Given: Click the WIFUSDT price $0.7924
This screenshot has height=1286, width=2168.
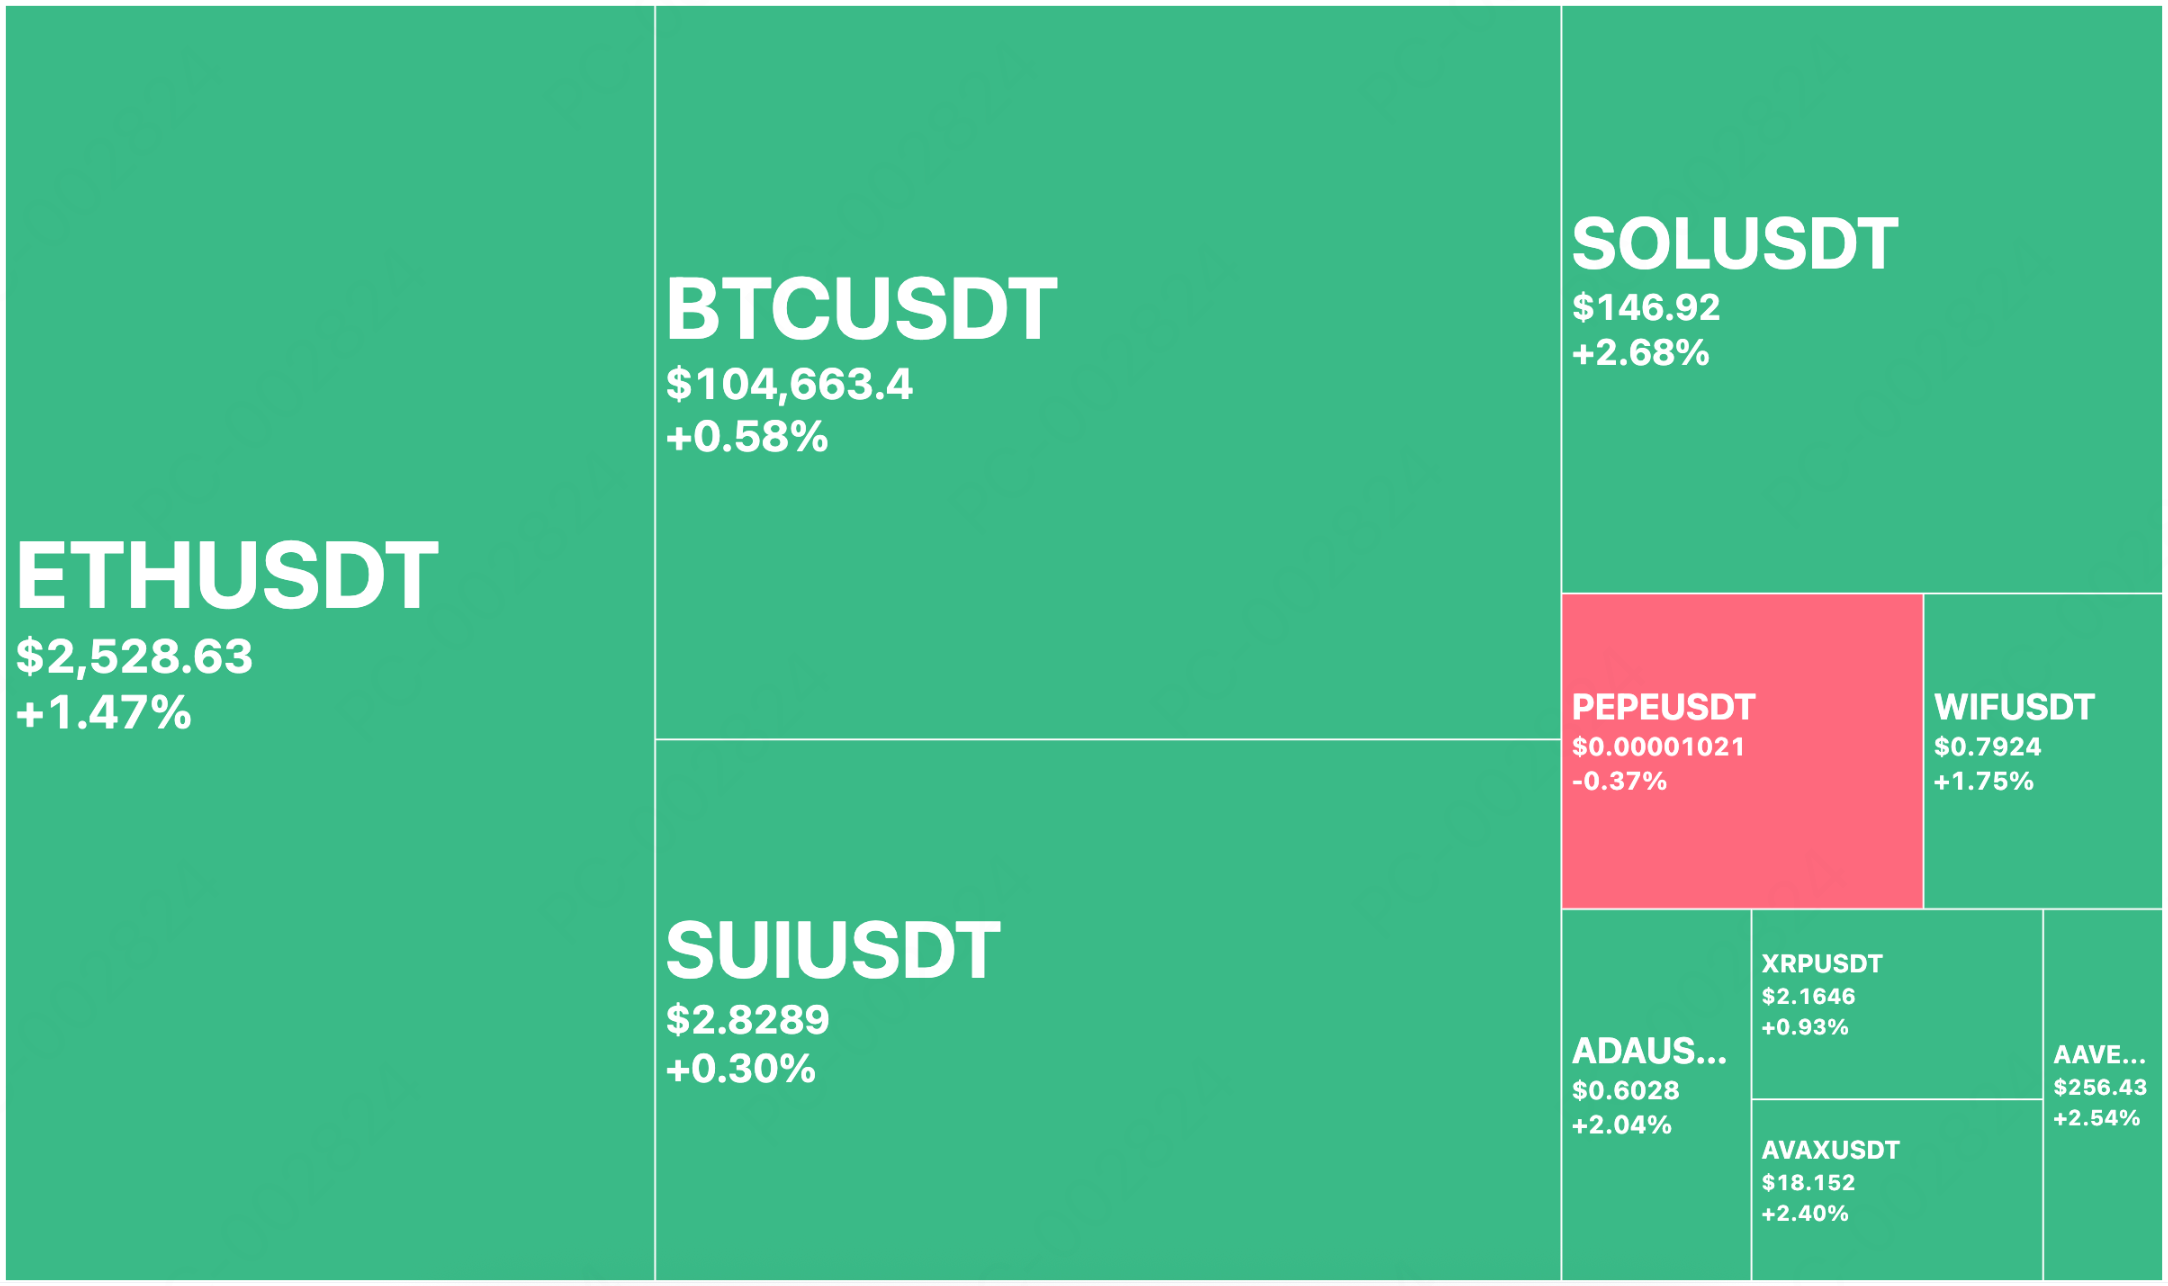Looking at the screenshot, I should tap(1987, 747).
